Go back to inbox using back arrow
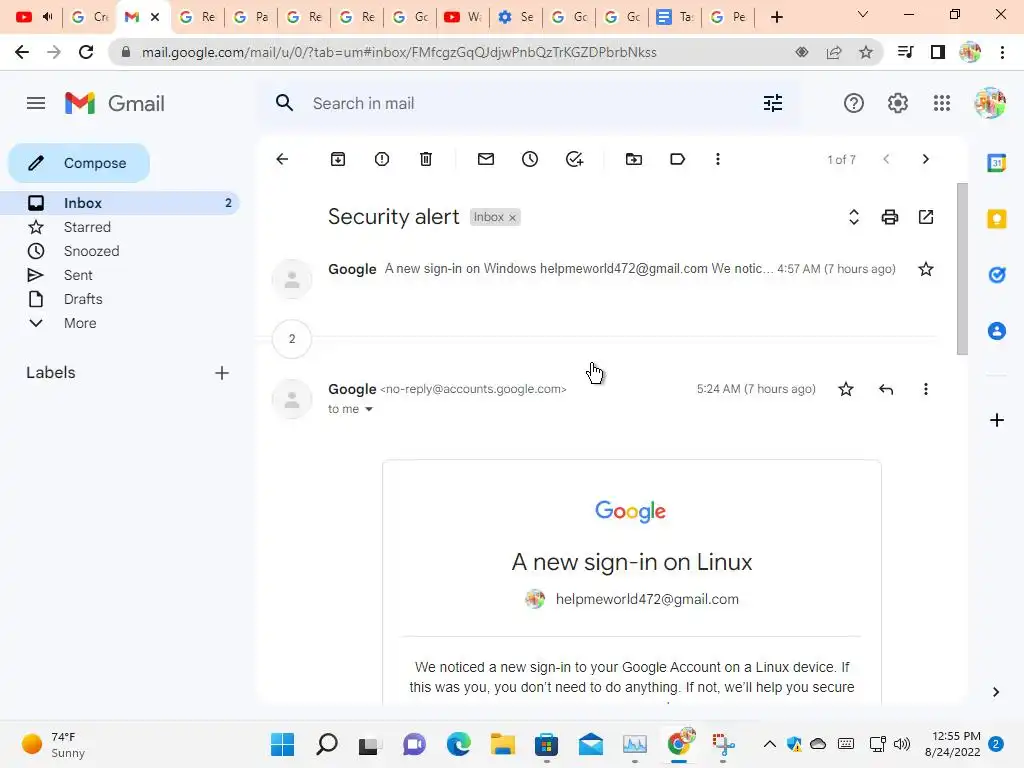 click(282, 159)
